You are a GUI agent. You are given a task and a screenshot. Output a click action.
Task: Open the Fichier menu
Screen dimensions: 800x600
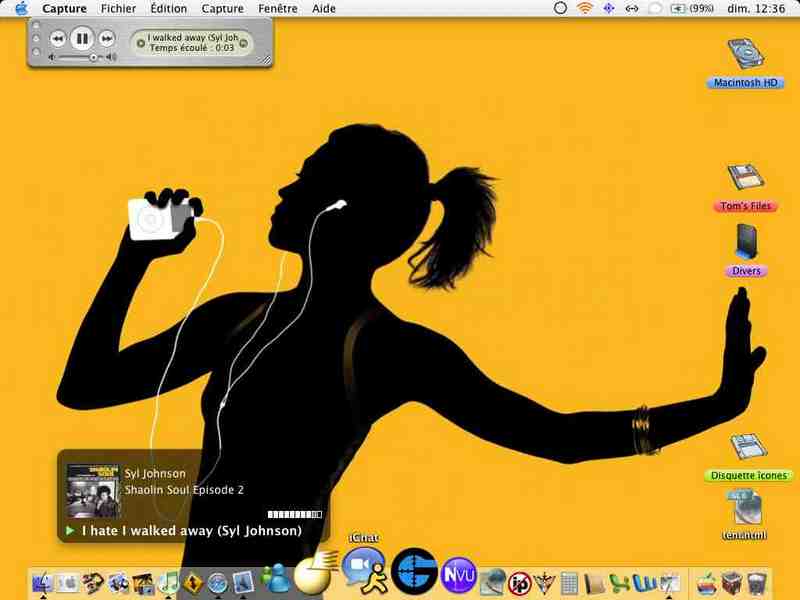[x=118, y=9]
